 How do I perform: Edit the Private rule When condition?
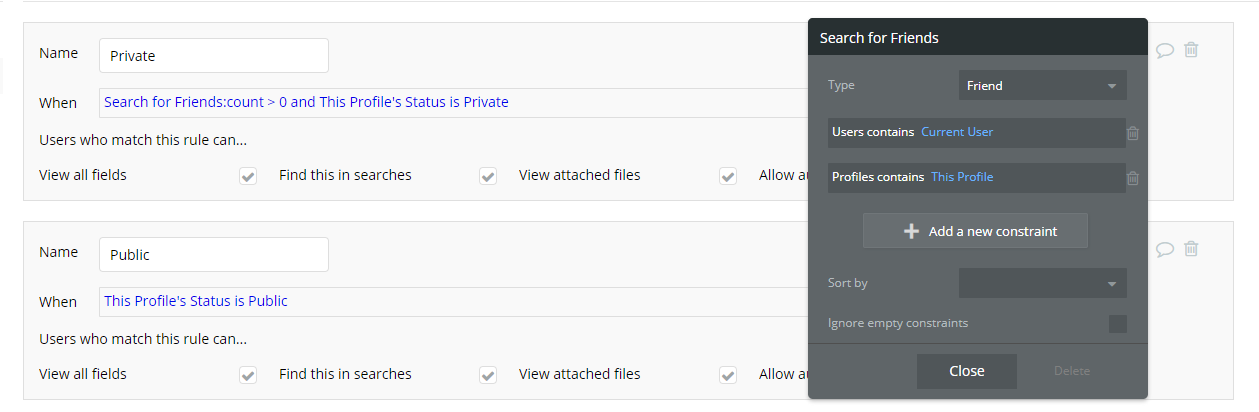click(x=306, y=102)
